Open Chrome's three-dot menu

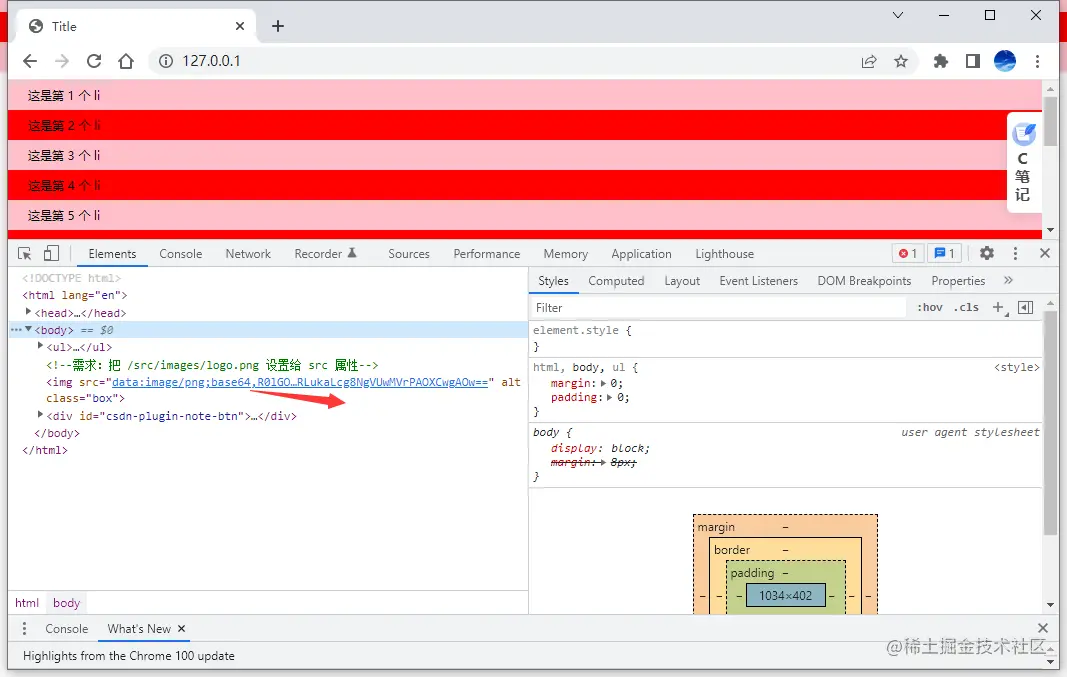(1037, 61)
